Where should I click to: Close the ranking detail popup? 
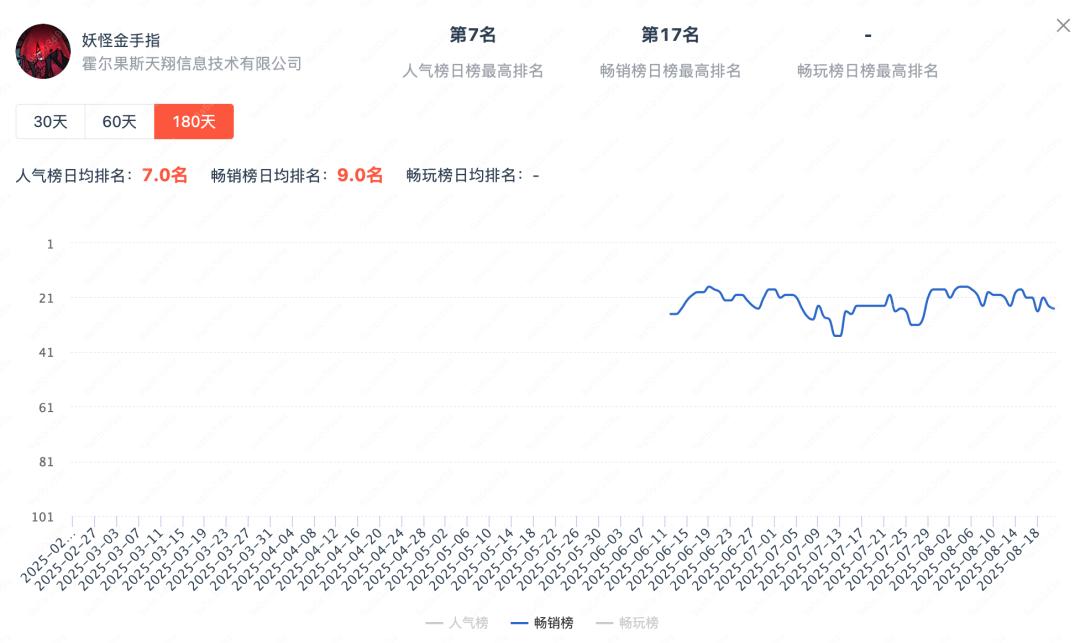tap(1063, 26)
